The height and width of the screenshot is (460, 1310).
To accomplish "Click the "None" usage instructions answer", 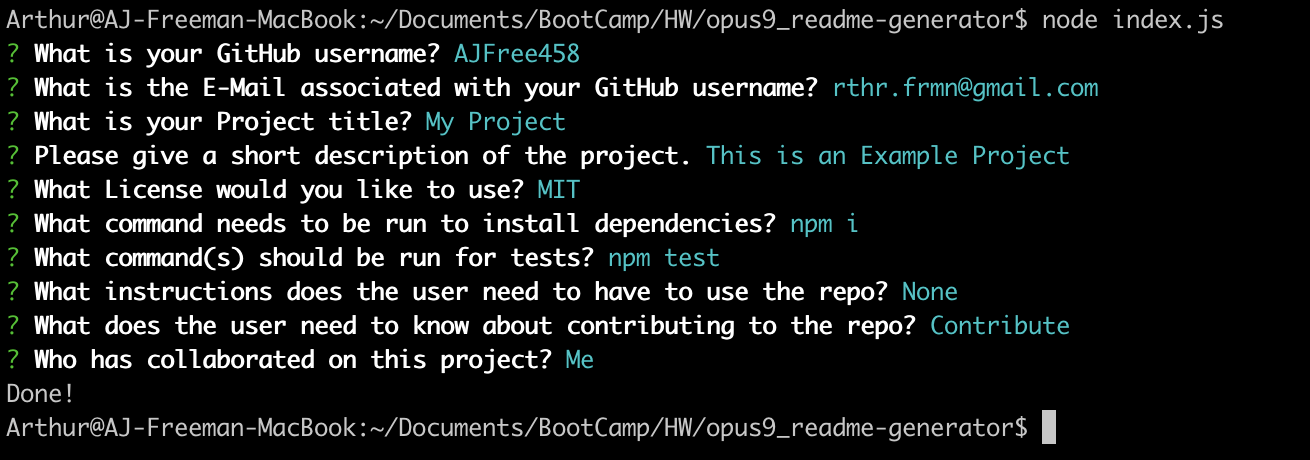I will click(929, 292).
